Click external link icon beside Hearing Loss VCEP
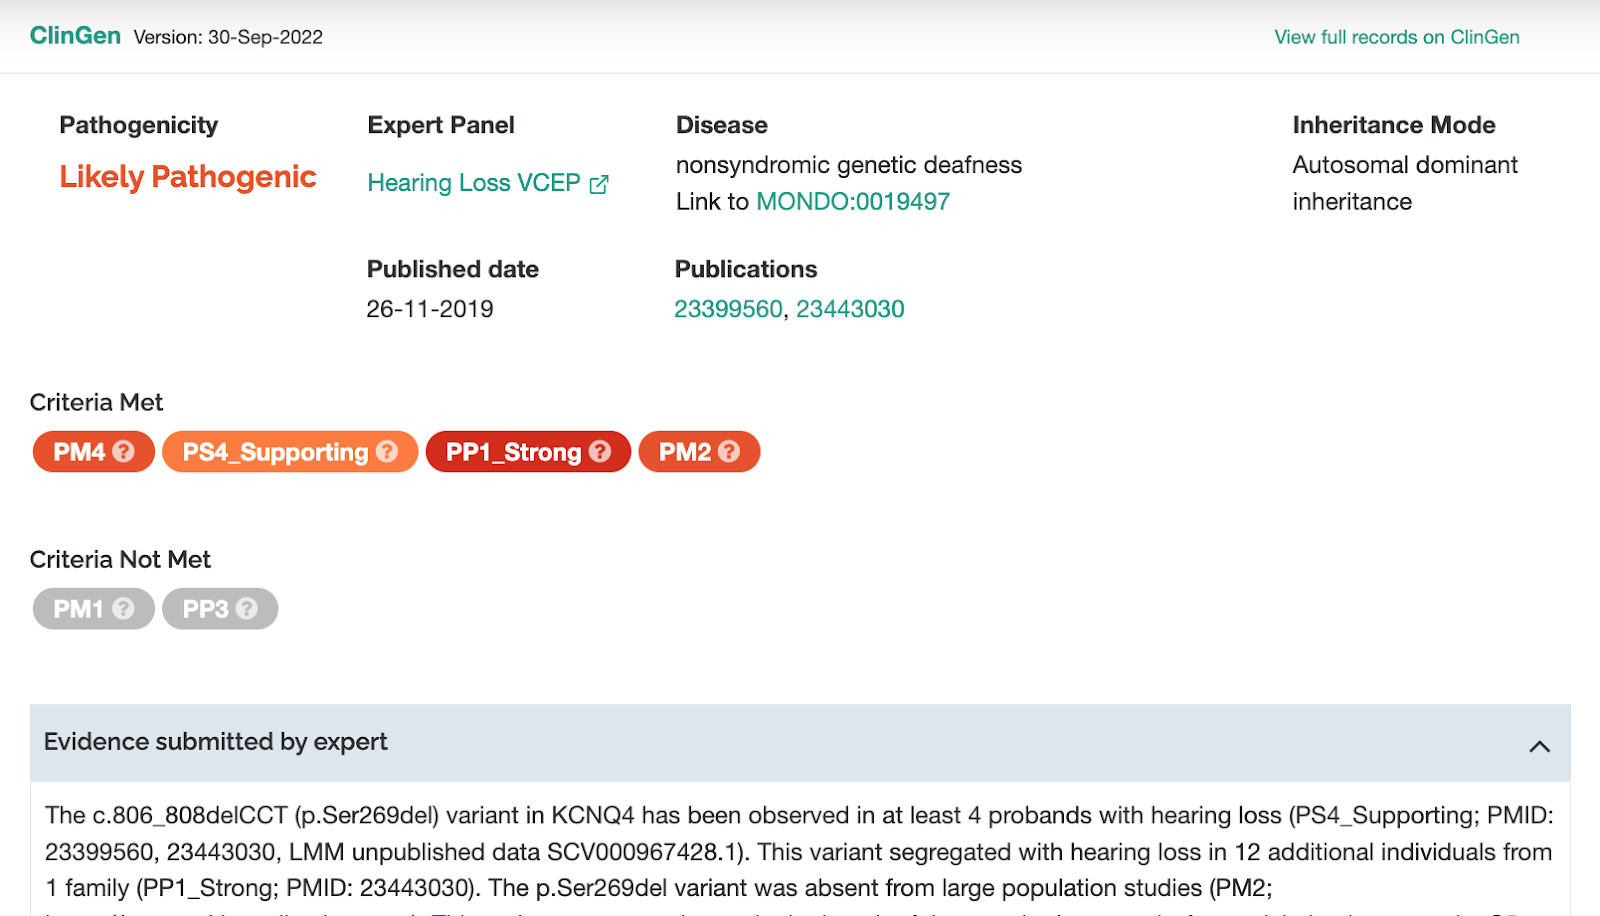Viewport: 1600px width, 916px height. pyautogui.click(x=599, y=184)
